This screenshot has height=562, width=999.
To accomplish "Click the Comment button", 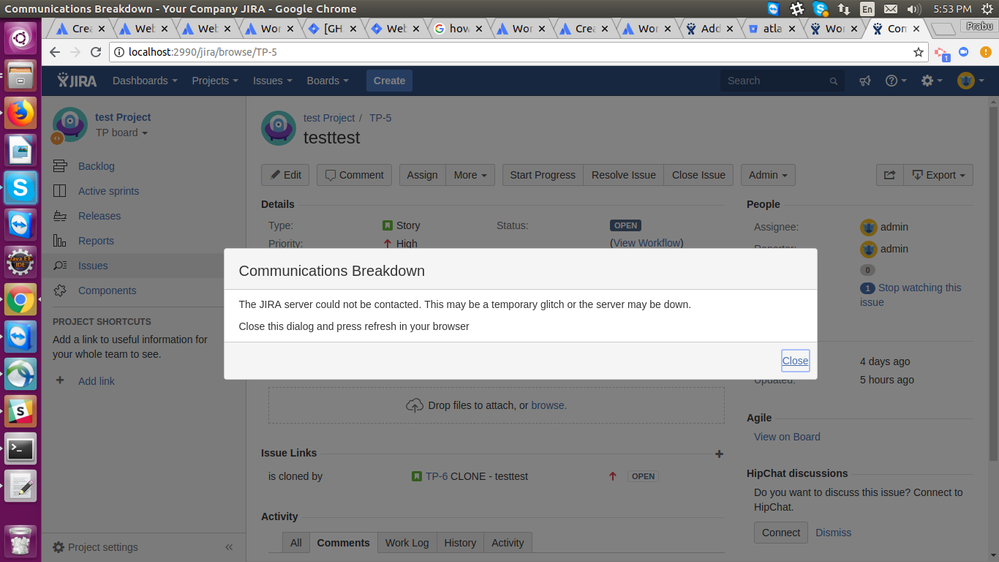I will pyautogui.click(x=354, y=175).
